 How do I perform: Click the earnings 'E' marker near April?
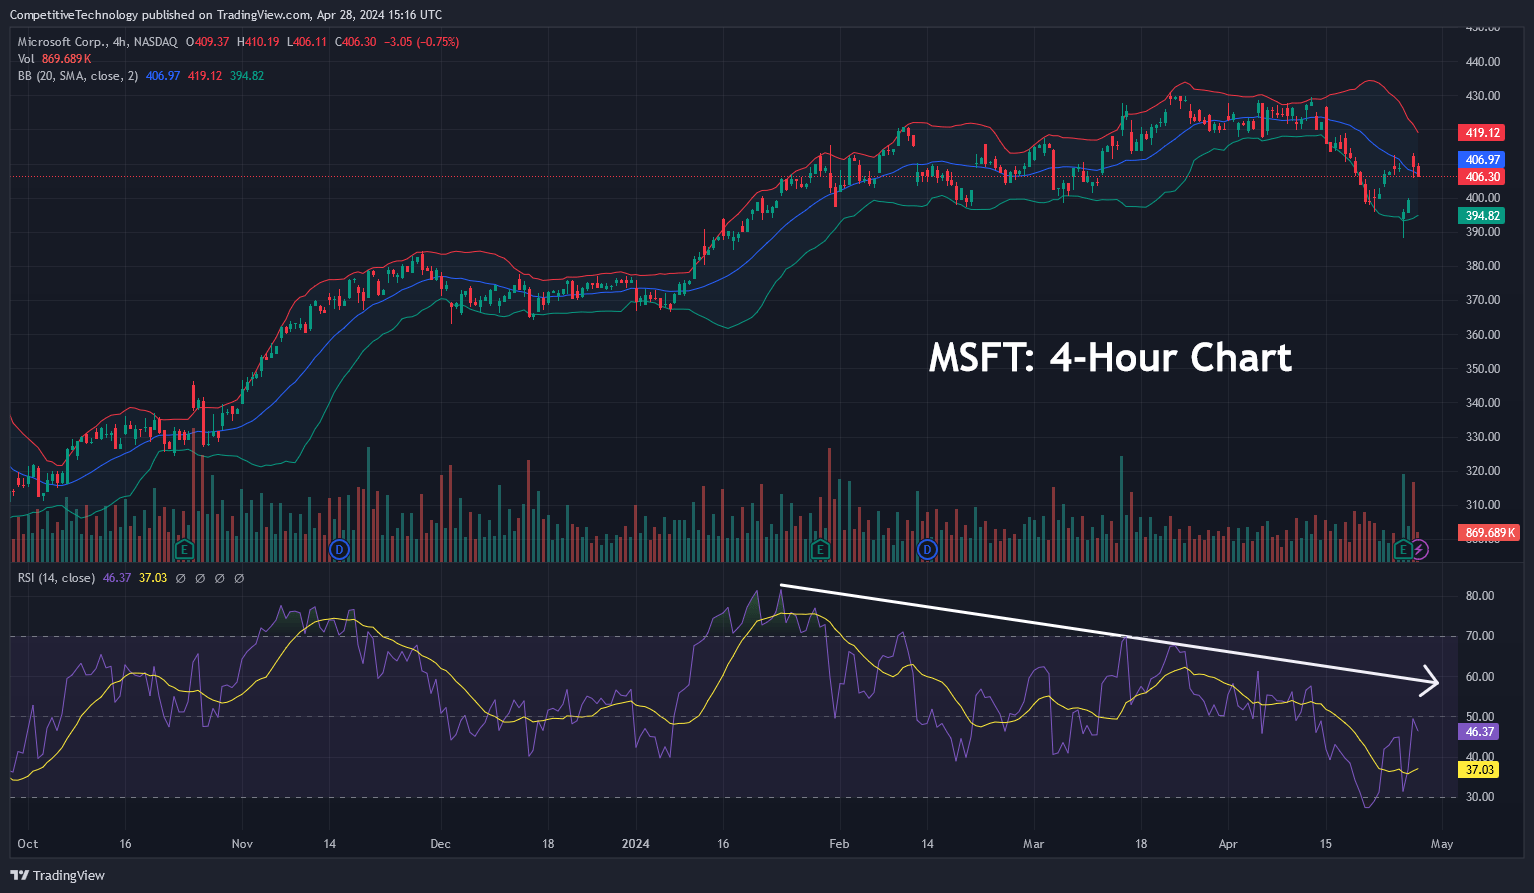coord(1404,549)
